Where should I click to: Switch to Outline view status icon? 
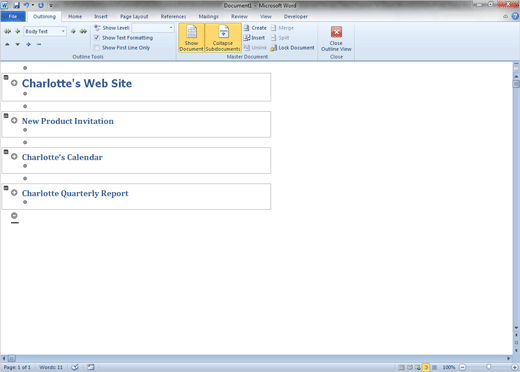[426, 367]
